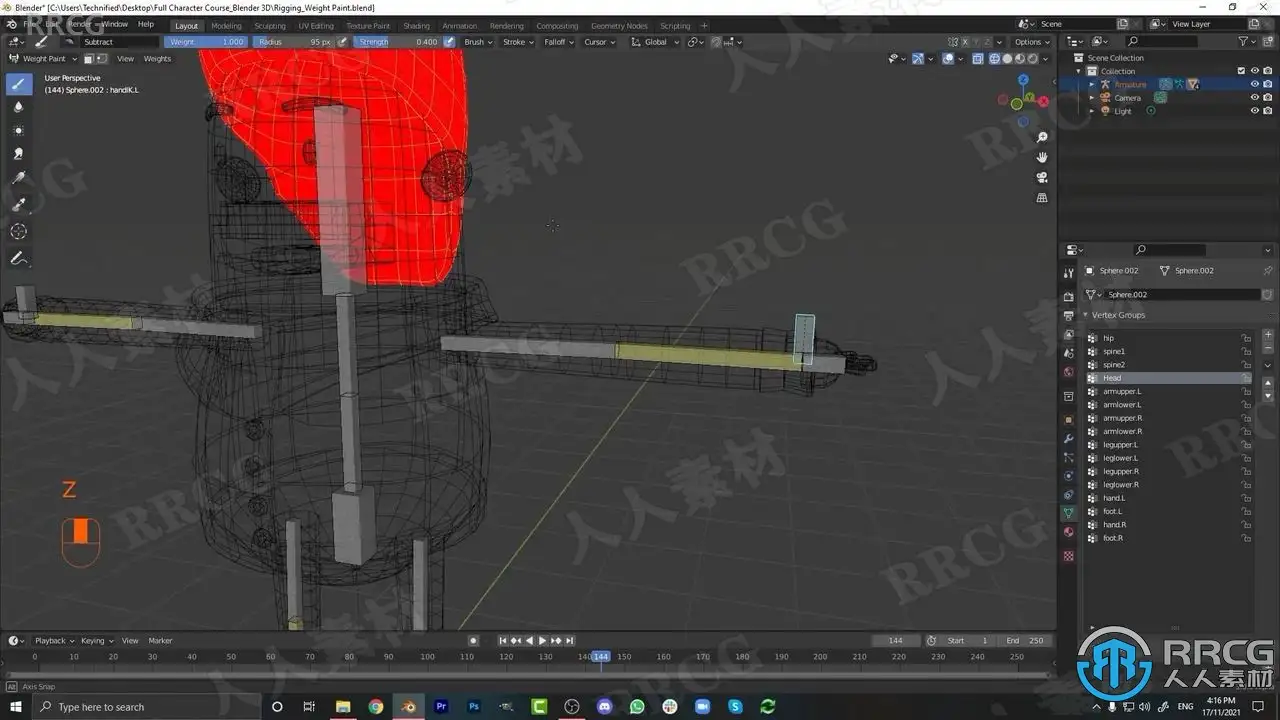
Task: Jump to the end frame in timeline
Action: 569,640
